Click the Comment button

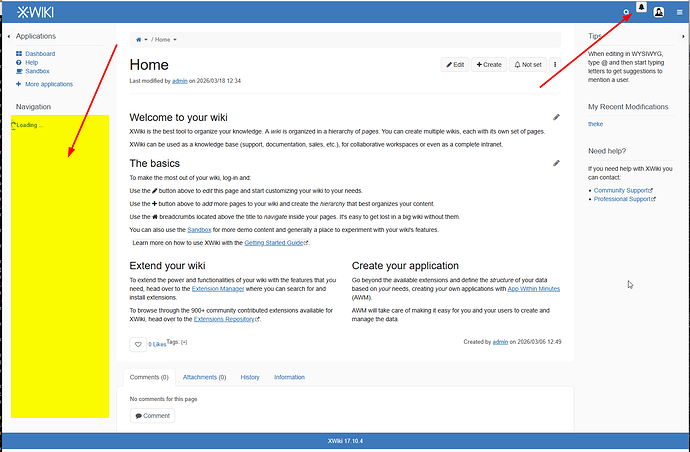click(x=152, y=416)
